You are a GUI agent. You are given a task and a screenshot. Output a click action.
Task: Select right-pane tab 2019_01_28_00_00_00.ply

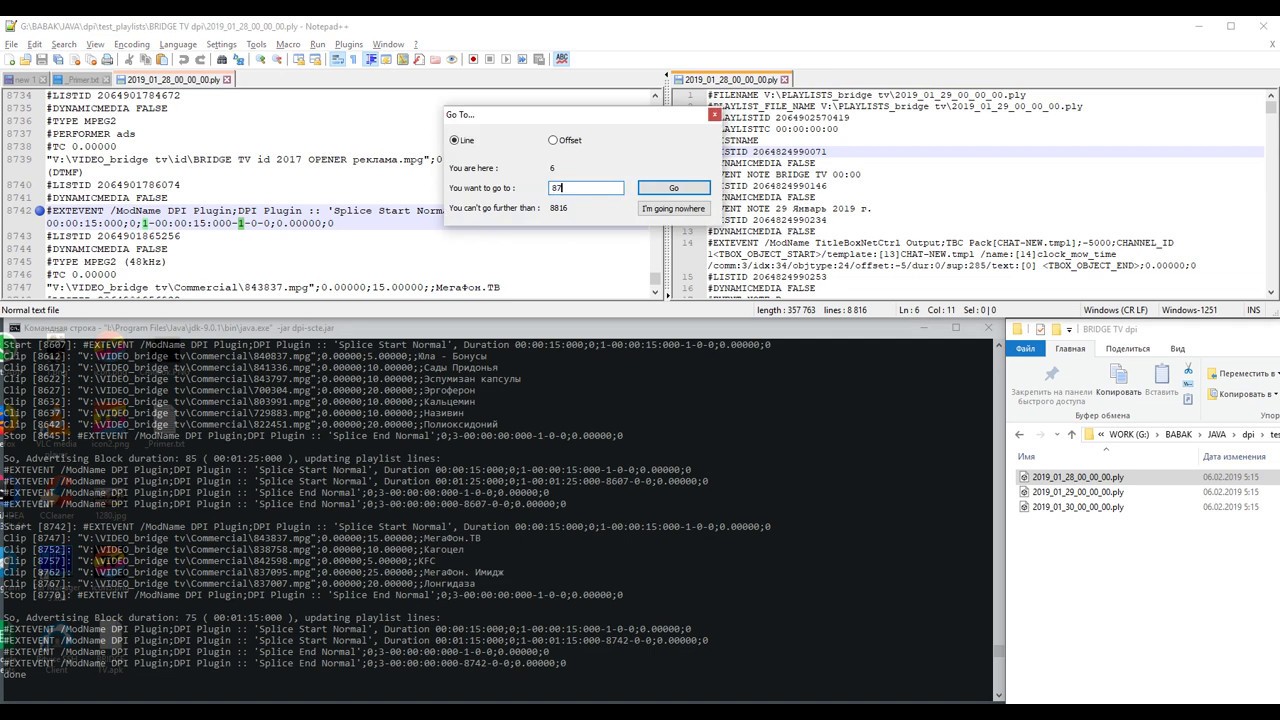pos(730,80)
